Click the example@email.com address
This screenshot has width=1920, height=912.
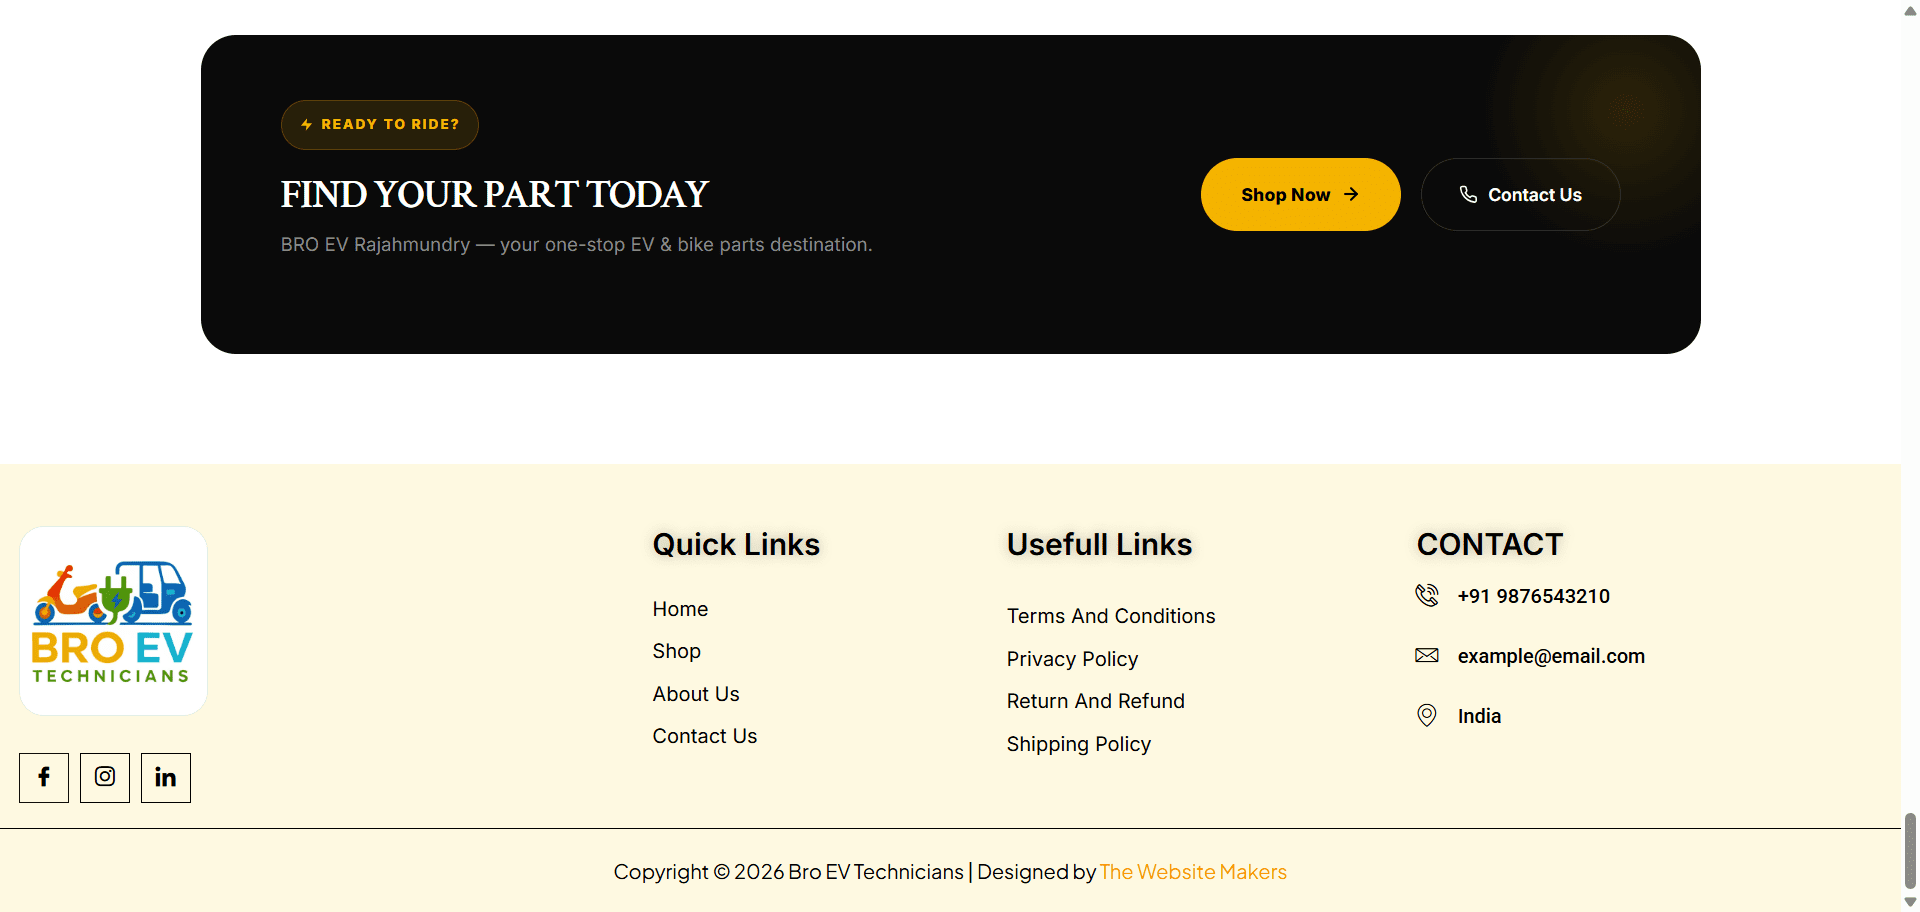1551,656
